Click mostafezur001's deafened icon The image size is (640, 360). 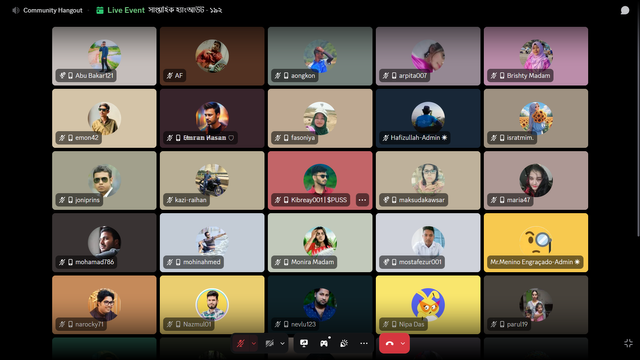386,262
